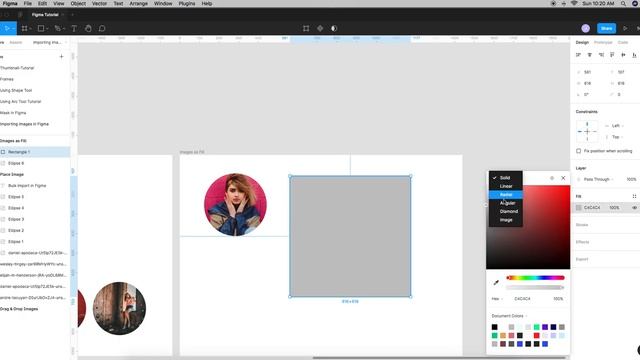Click the fill styles four-dot icon
Screen dimensions: 640x360
pyautogui.click(x=634, y=196)
